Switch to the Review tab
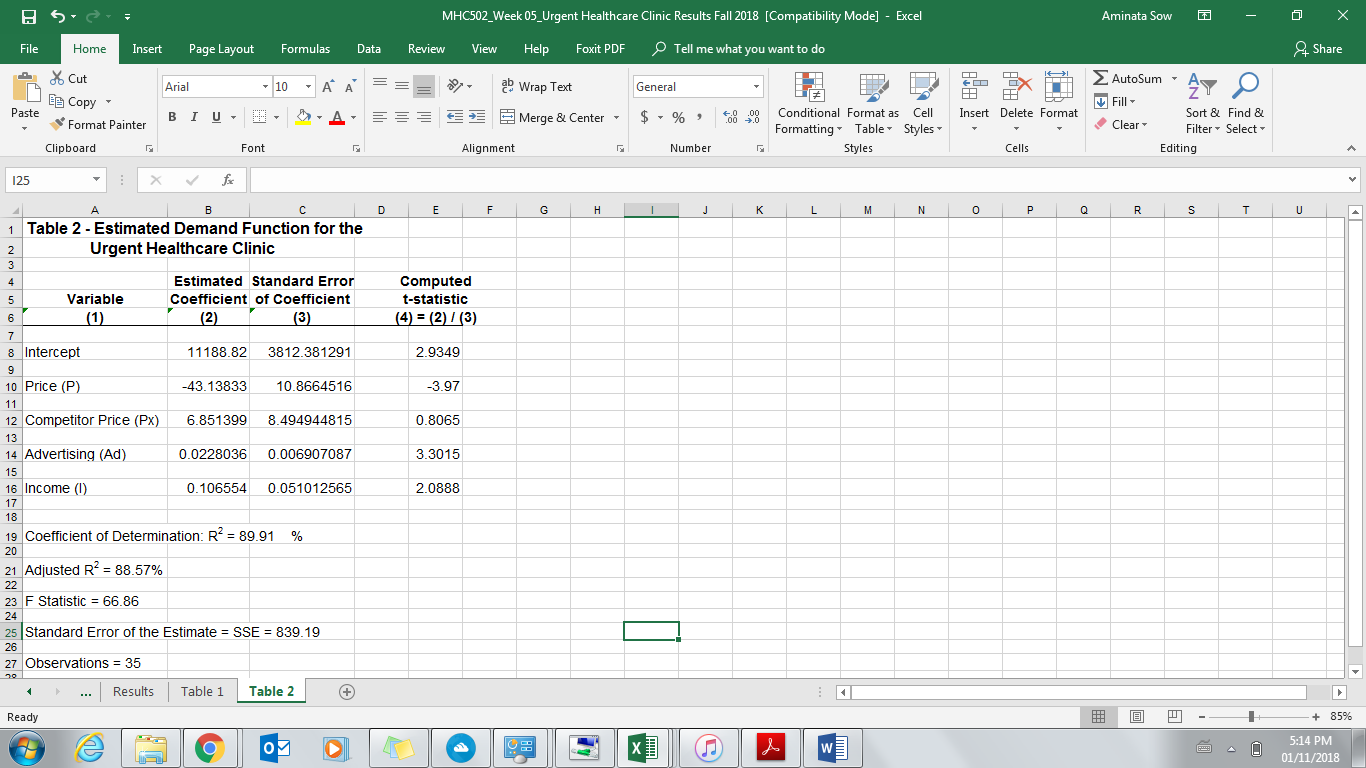This screenshot has height=768, width=1366. pos(427,49)
